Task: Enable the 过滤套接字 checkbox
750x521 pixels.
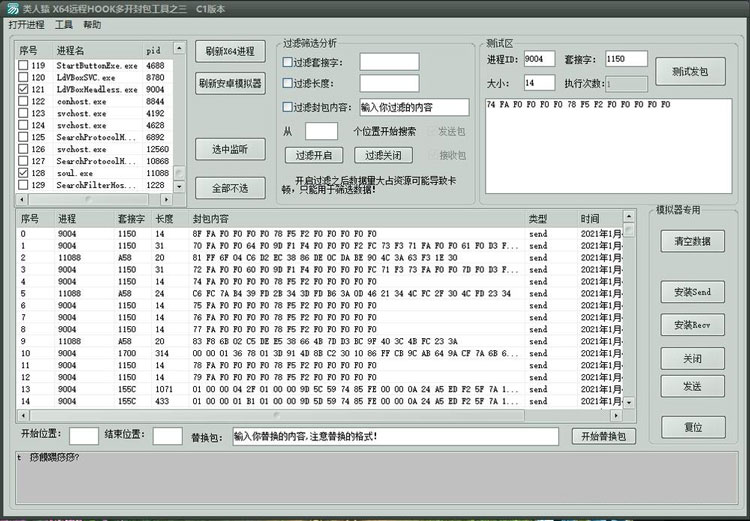Action: tap(288, 62)
